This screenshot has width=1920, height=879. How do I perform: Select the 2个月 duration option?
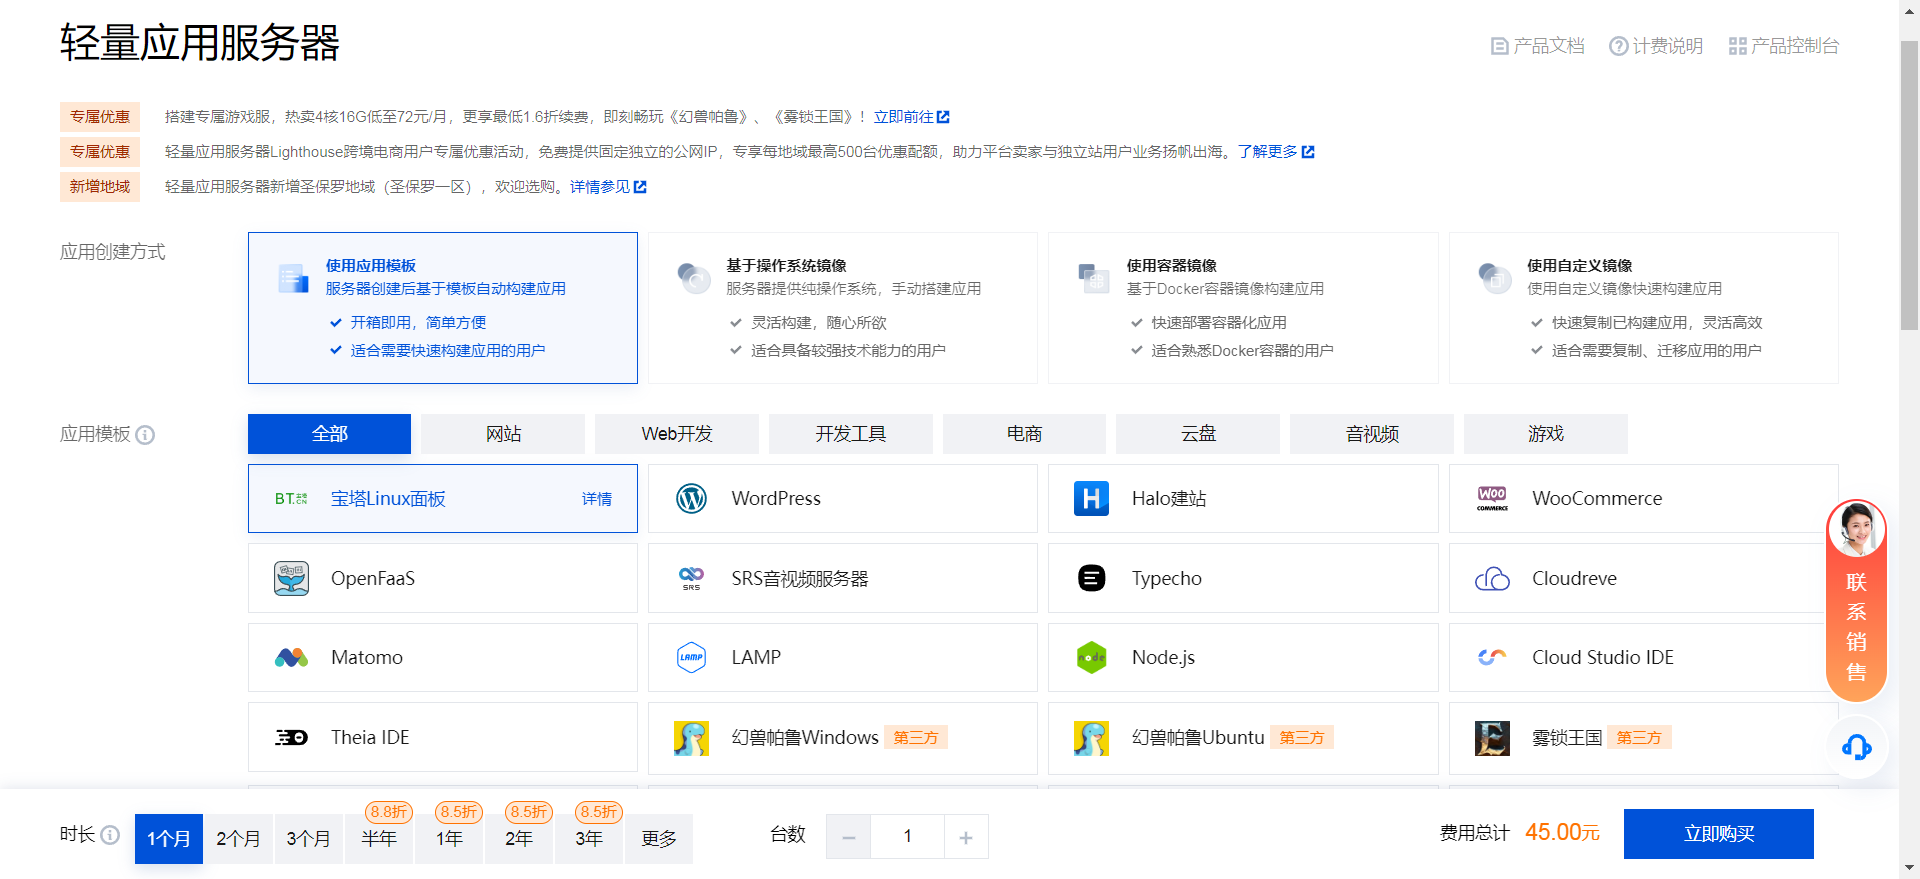[239, 838]
